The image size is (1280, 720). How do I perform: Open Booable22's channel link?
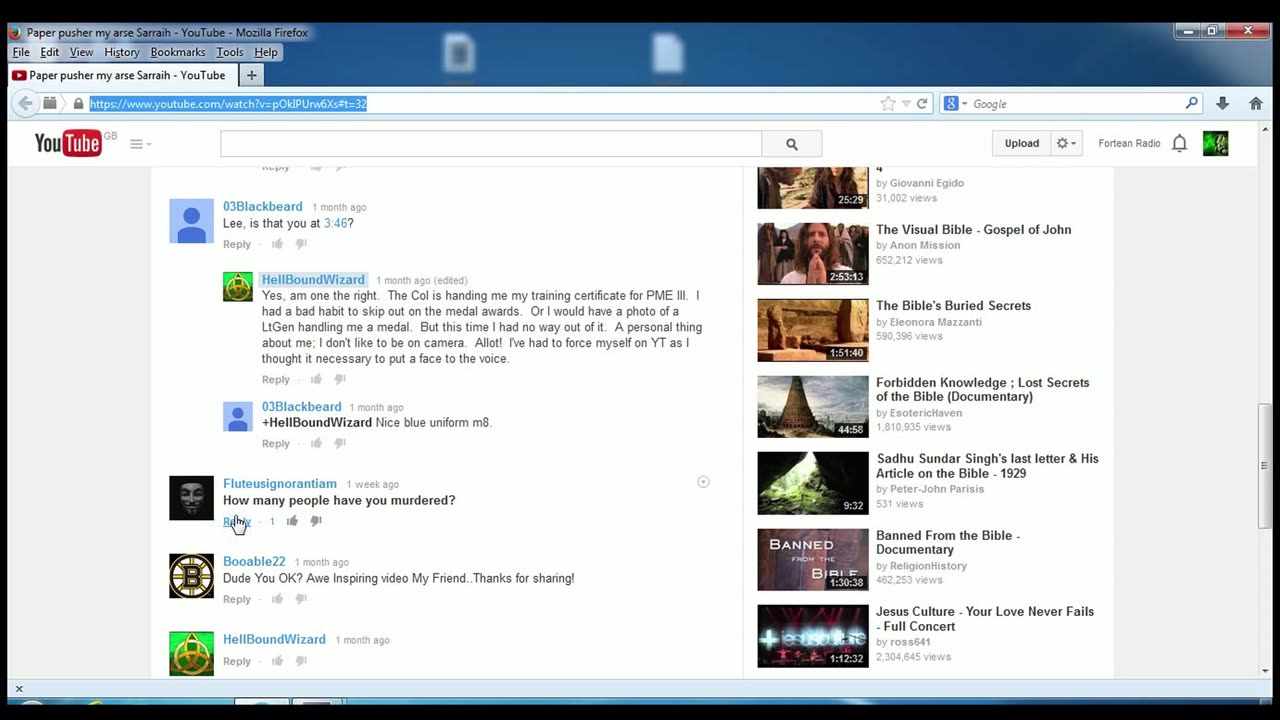254,561
